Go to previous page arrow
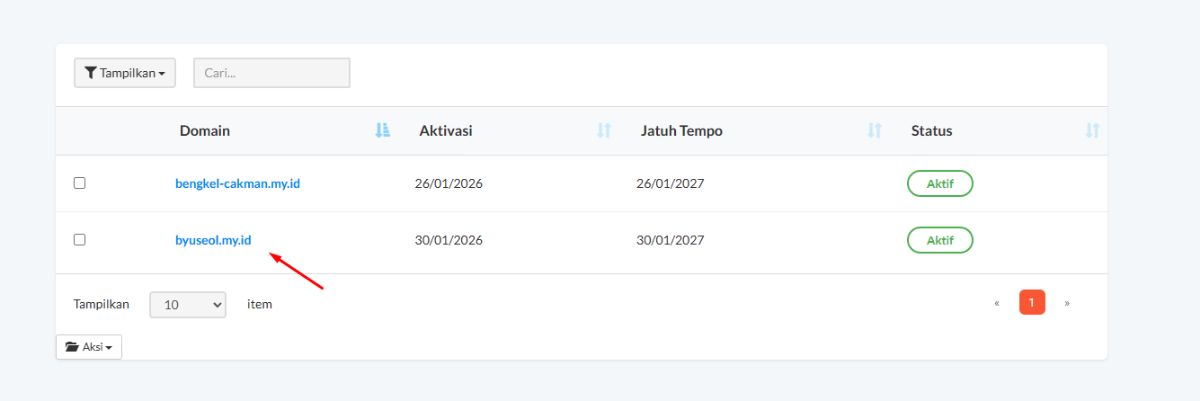This screenshot has width=1200, height=401. (x=997, y=303)
